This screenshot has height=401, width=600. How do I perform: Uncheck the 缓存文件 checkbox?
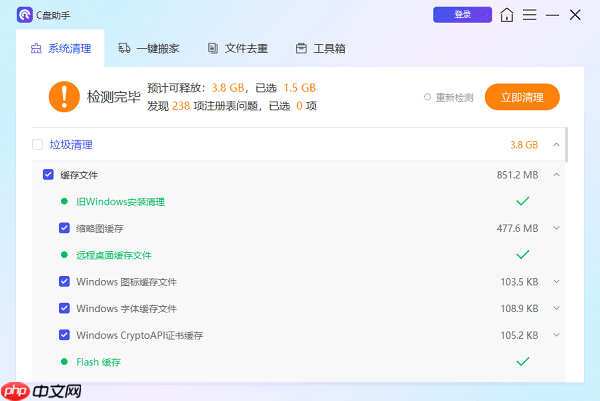click(x=48, y=175)
